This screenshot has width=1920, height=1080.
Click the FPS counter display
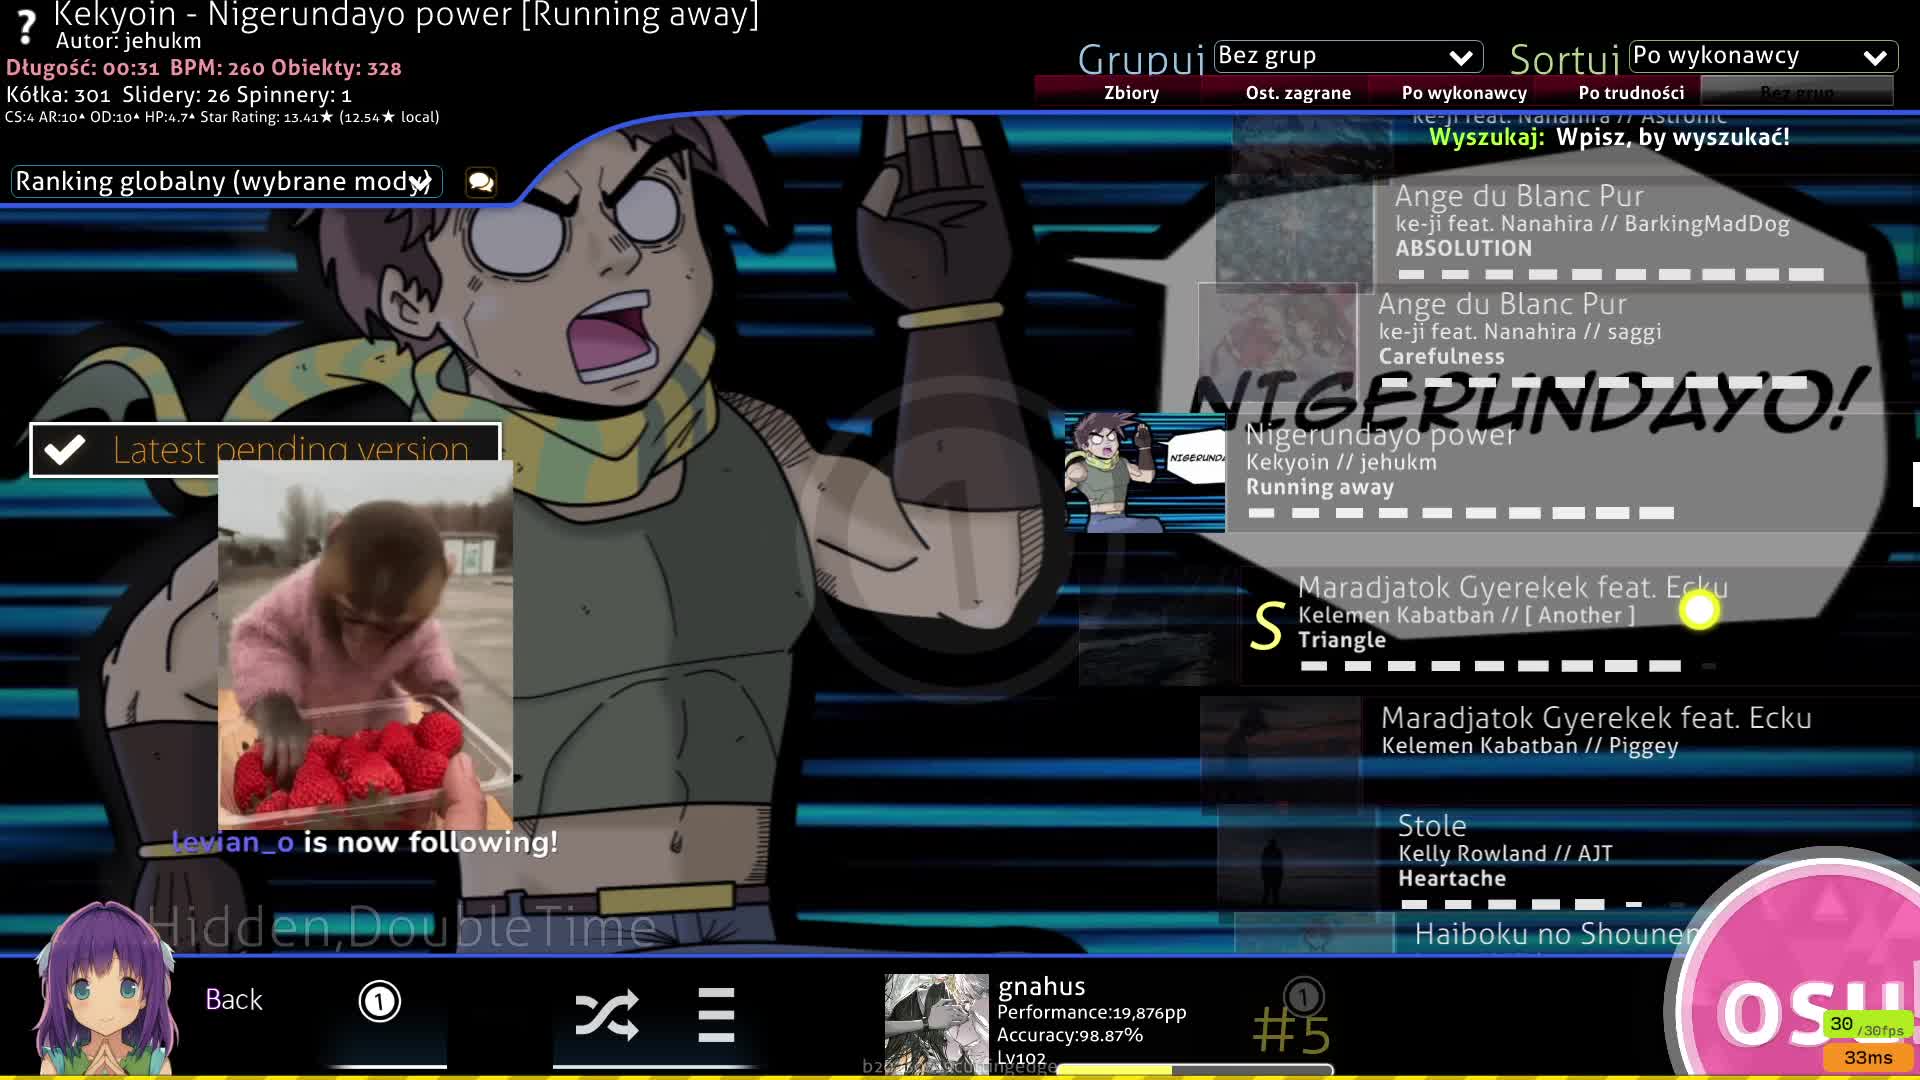(x=1867, y=1026)
